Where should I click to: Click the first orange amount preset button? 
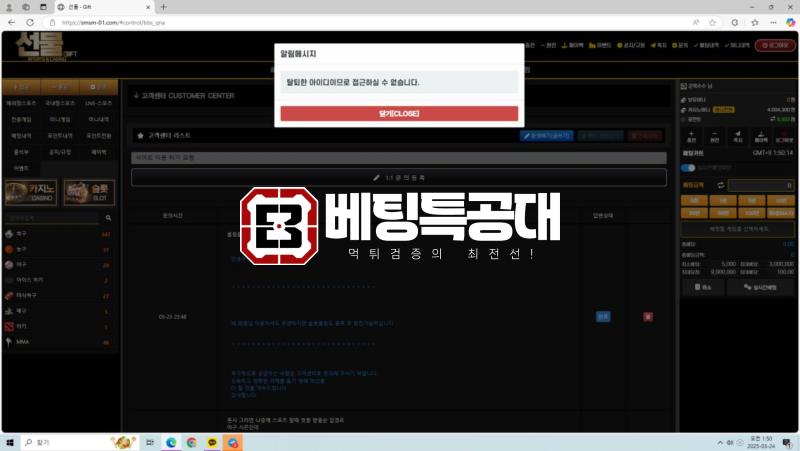(x=694, y=201)
